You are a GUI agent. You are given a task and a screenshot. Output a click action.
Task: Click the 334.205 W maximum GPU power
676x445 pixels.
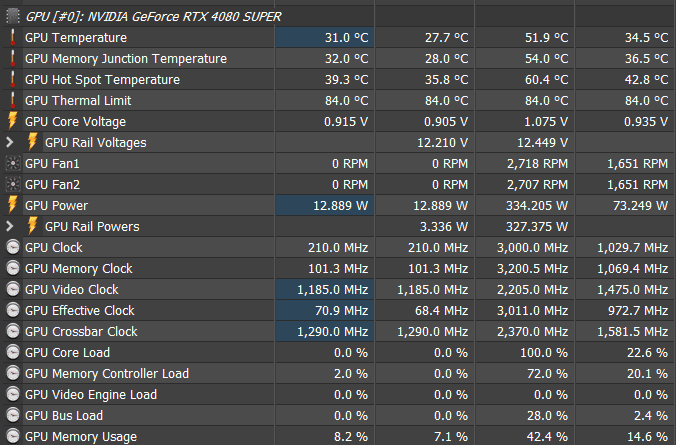[537, 206]
